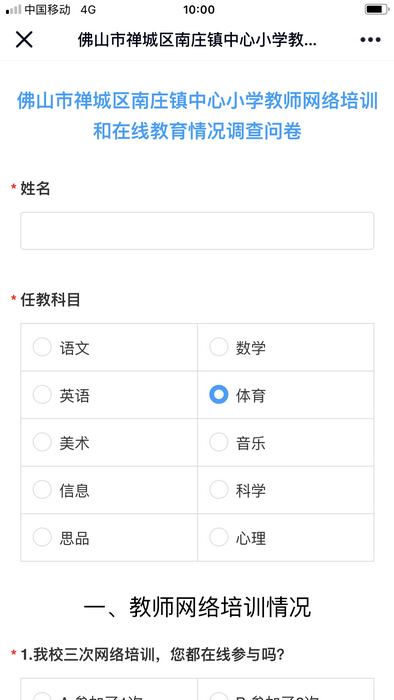Select 数学 as teaching subject
Viewport: 394px width, 700px height.
pos(286,347)
